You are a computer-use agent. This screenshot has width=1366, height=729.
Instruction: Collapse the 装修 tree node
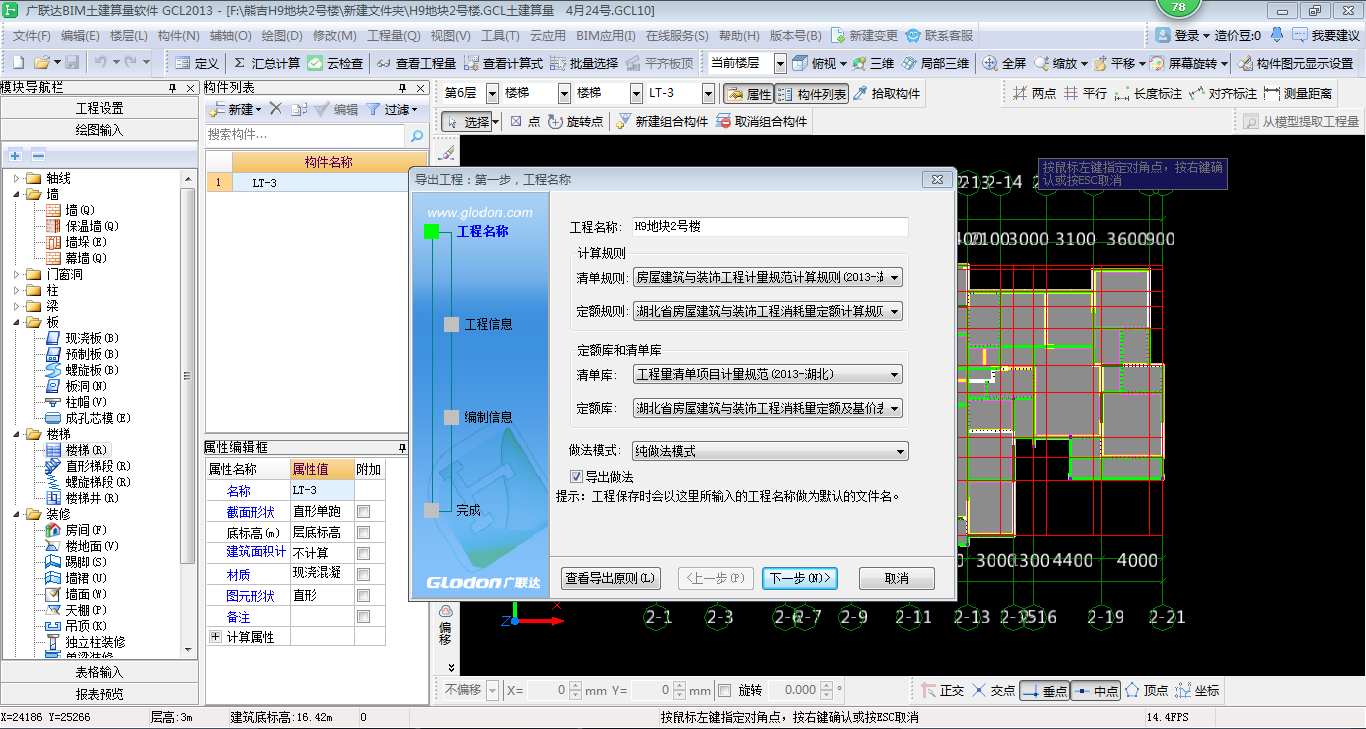pyautogui.click(x=17, y=514)
